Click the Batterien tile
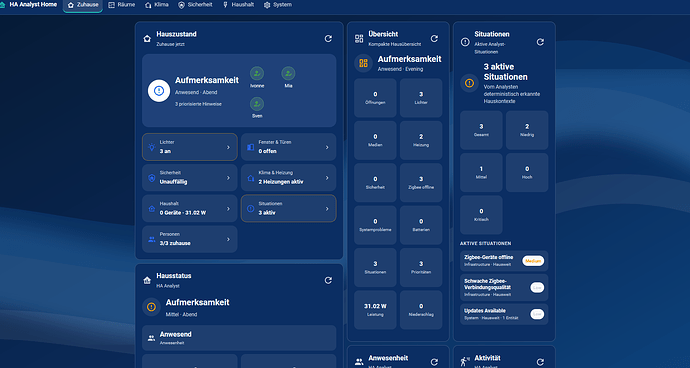 point(421,225)
